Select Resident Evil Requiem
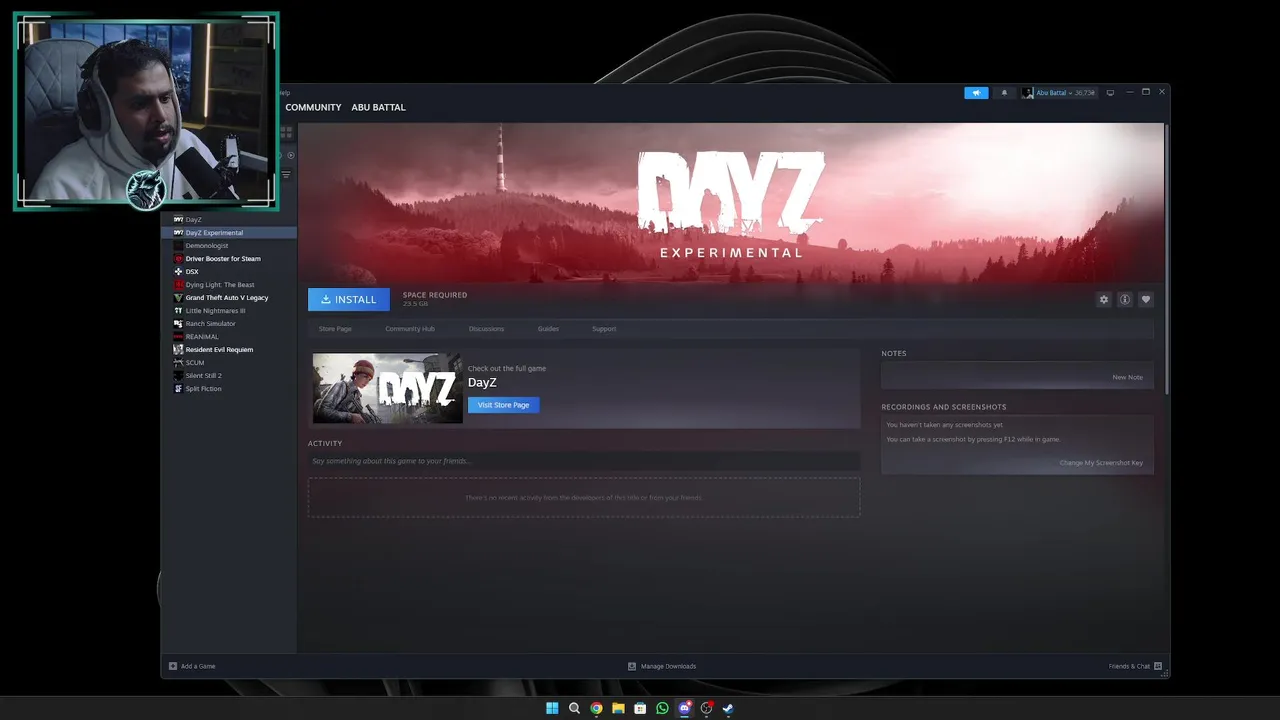Viewport: 1280px width, 720px height. tap(230, 349)
